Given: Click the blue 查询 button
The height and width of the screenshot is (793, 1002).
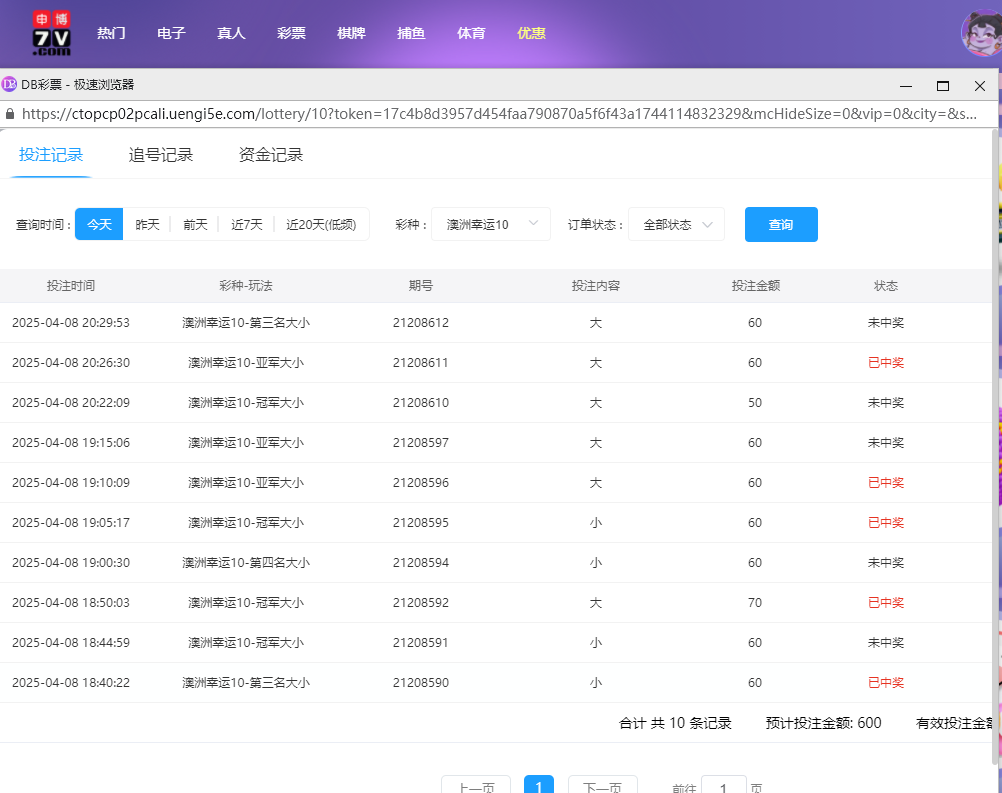Looking at the screenshot, I should pyautogui.click(x=781, y=225).
